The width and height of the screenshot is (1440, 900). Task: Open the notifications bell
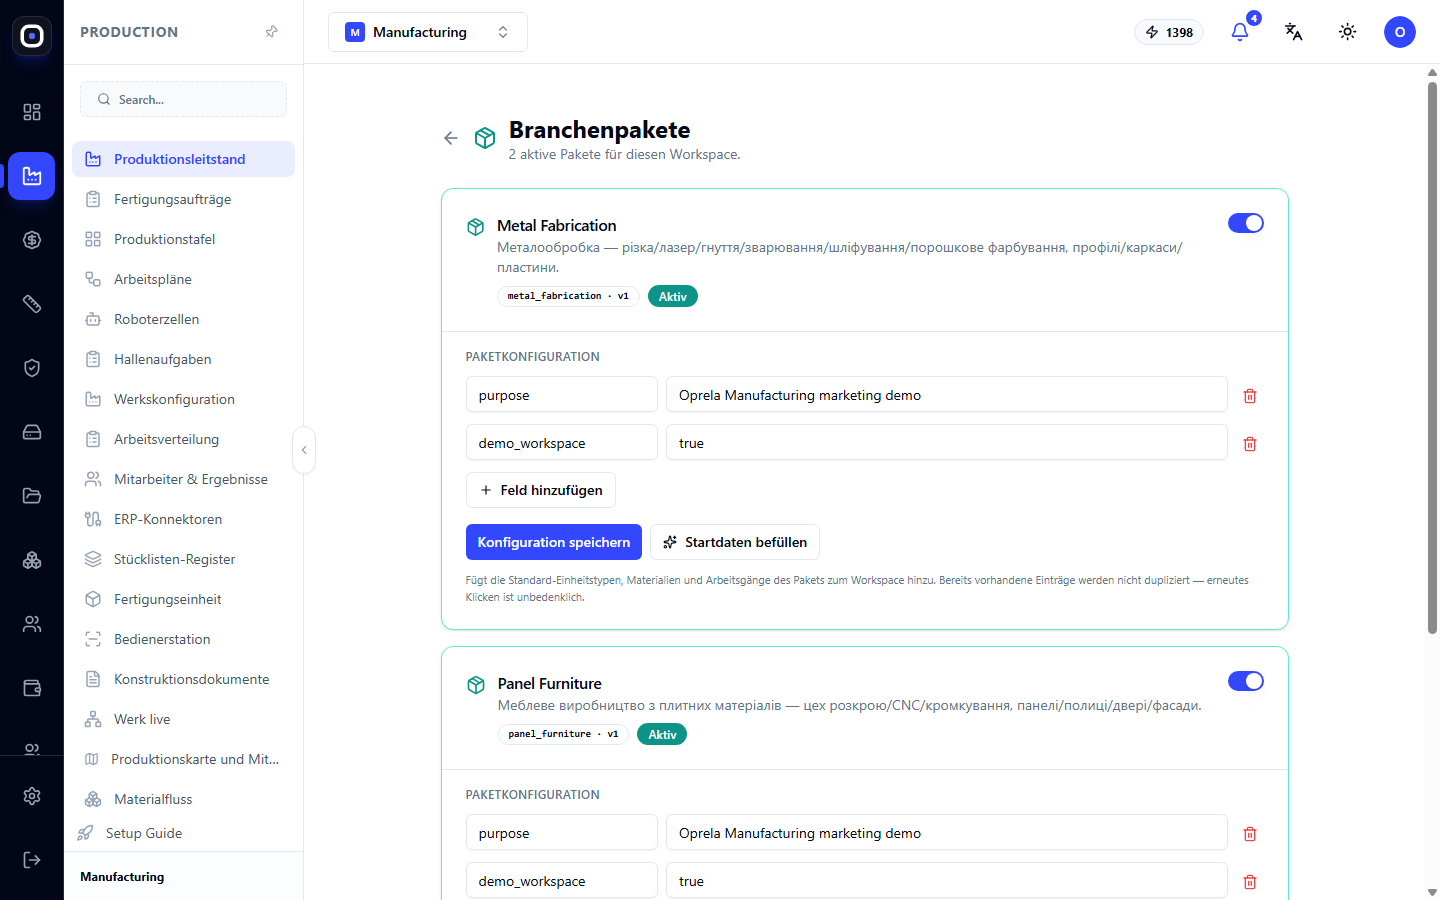1240,32
